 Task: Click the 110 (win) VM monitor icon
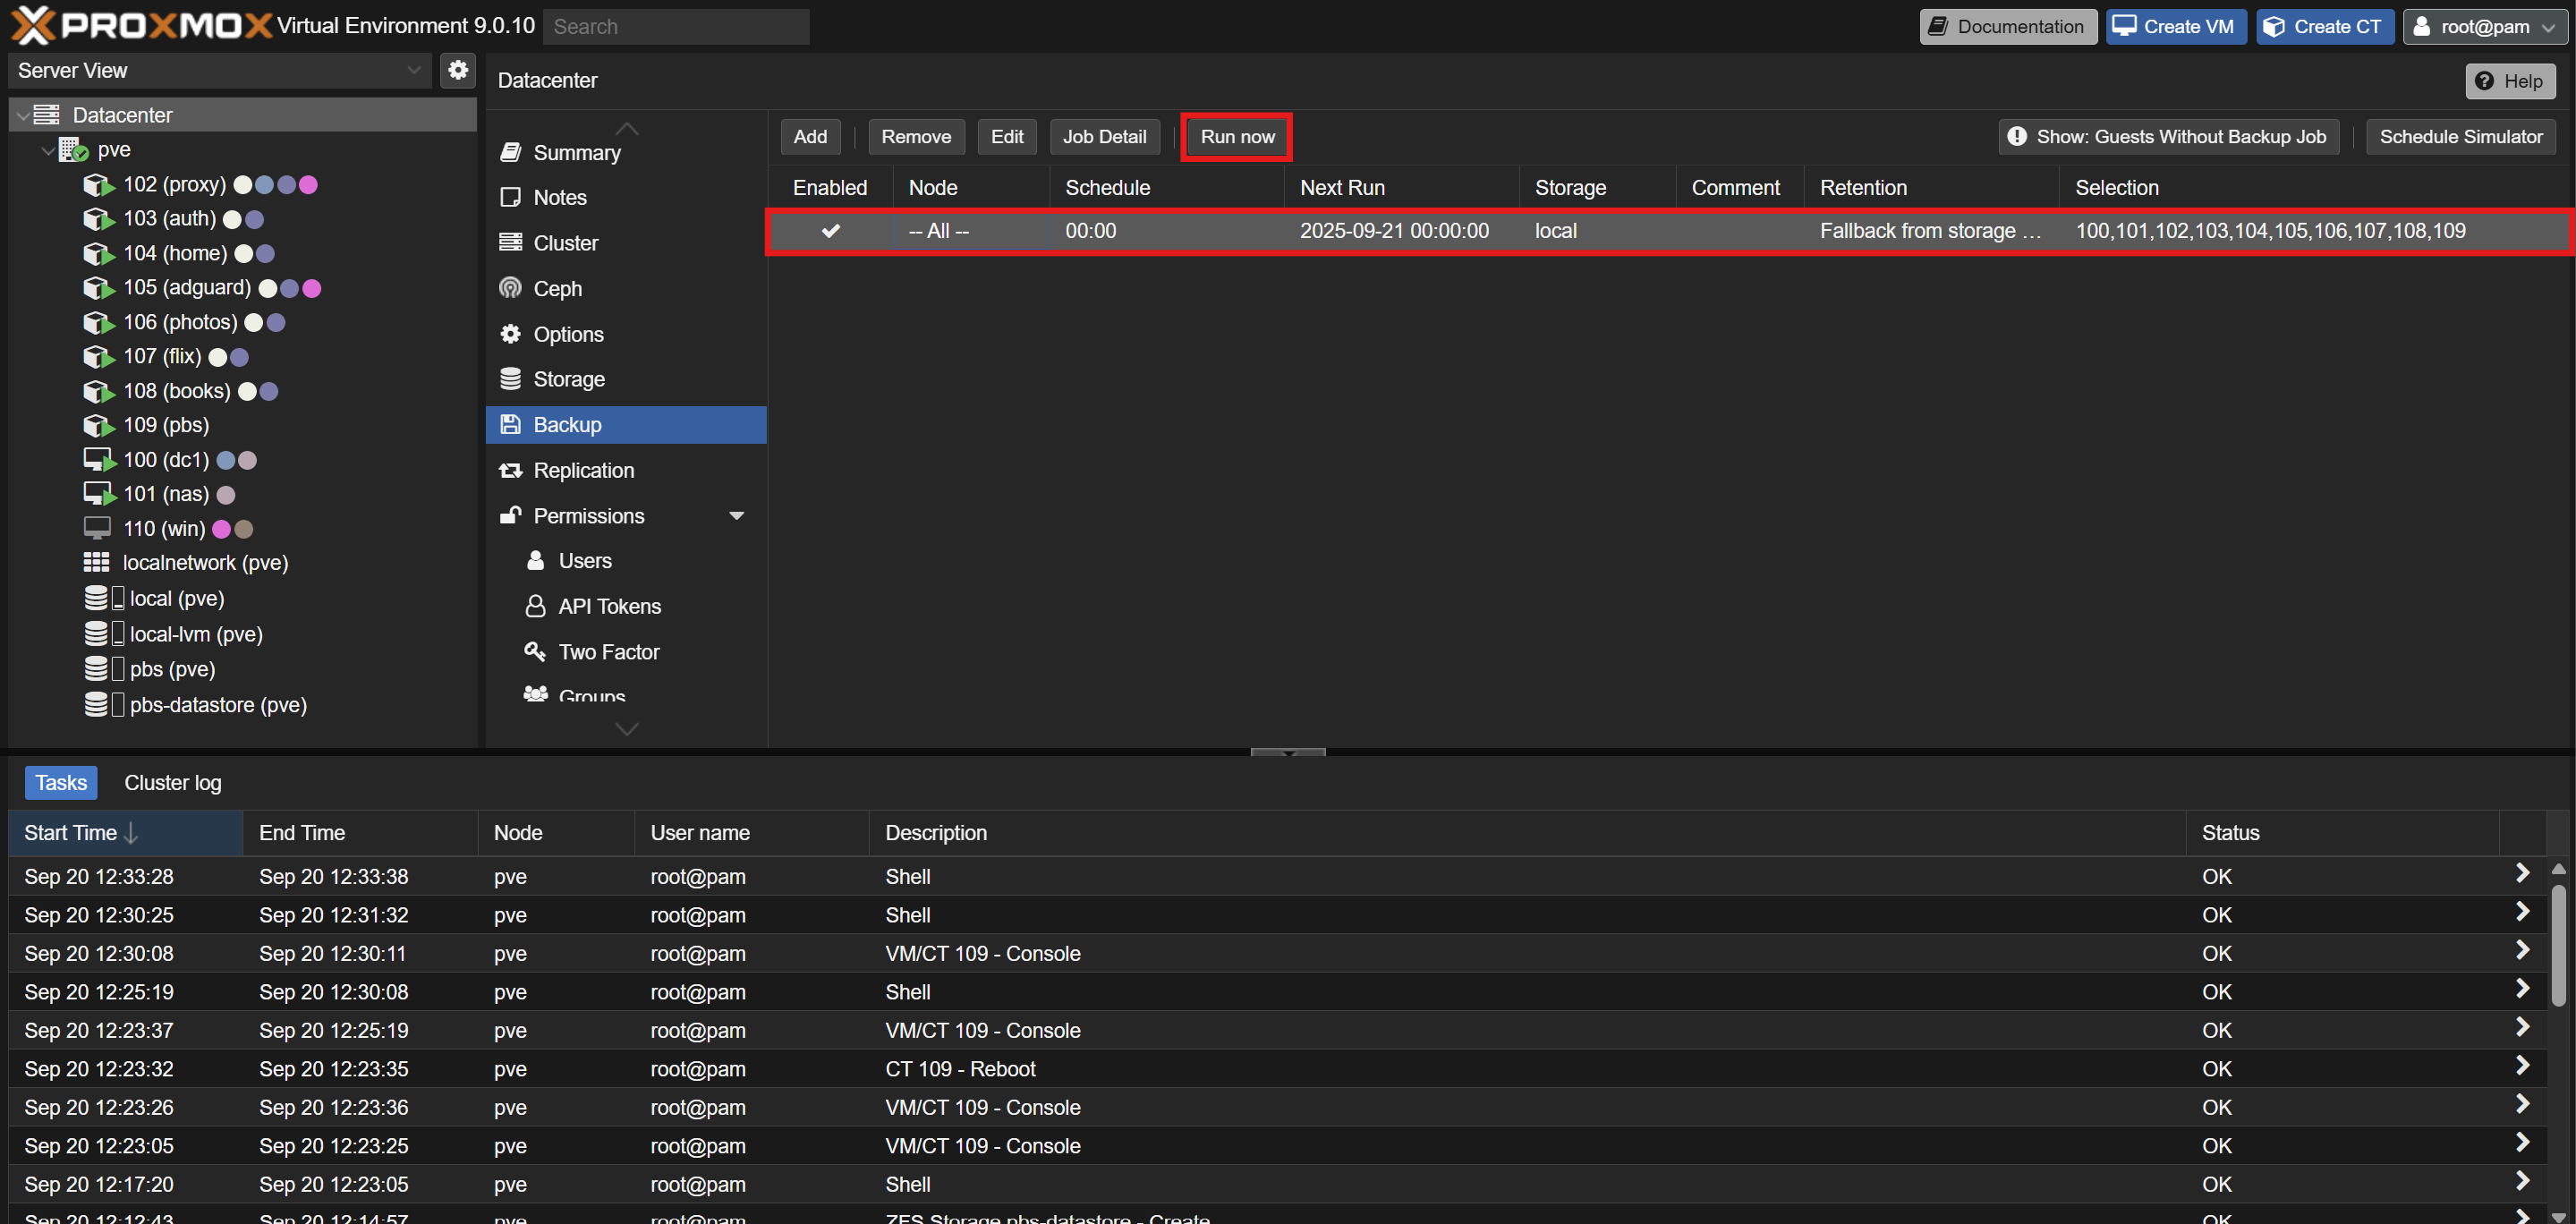tap(97, 528)
